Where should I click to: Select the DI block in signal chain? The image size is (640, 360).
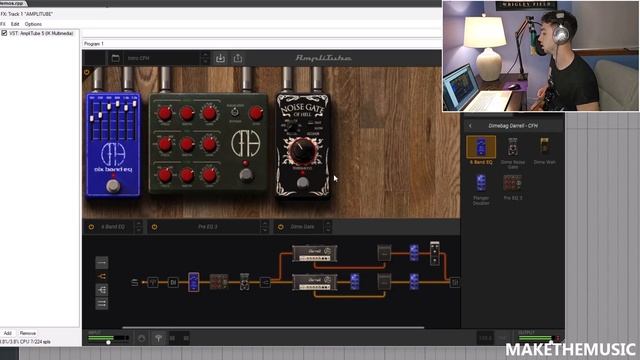coord(173,282)
